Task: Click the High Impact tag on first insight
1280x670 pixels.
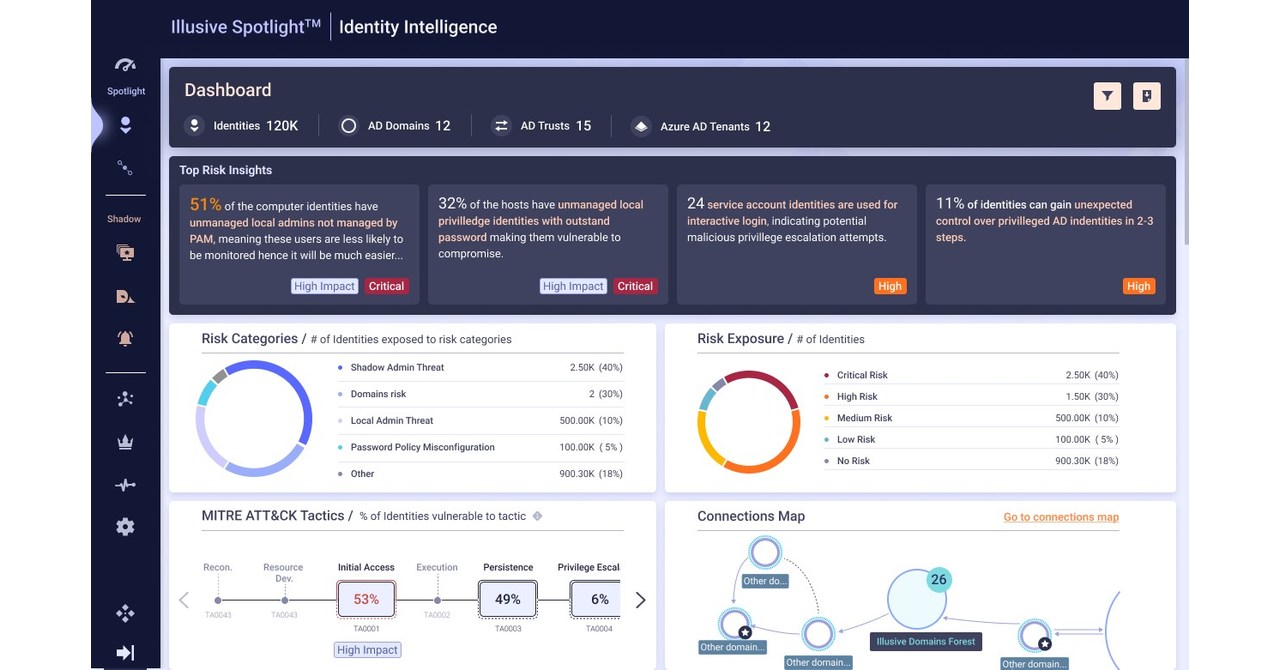Action: (324, 285)
